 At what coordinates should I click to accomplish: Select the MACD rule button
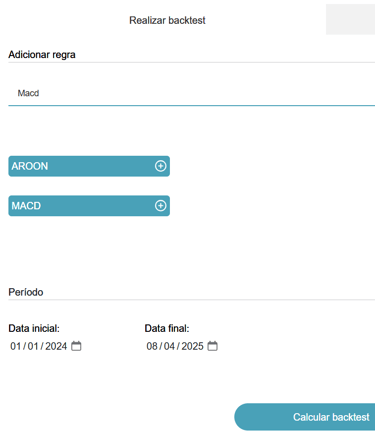click(89, 206)
